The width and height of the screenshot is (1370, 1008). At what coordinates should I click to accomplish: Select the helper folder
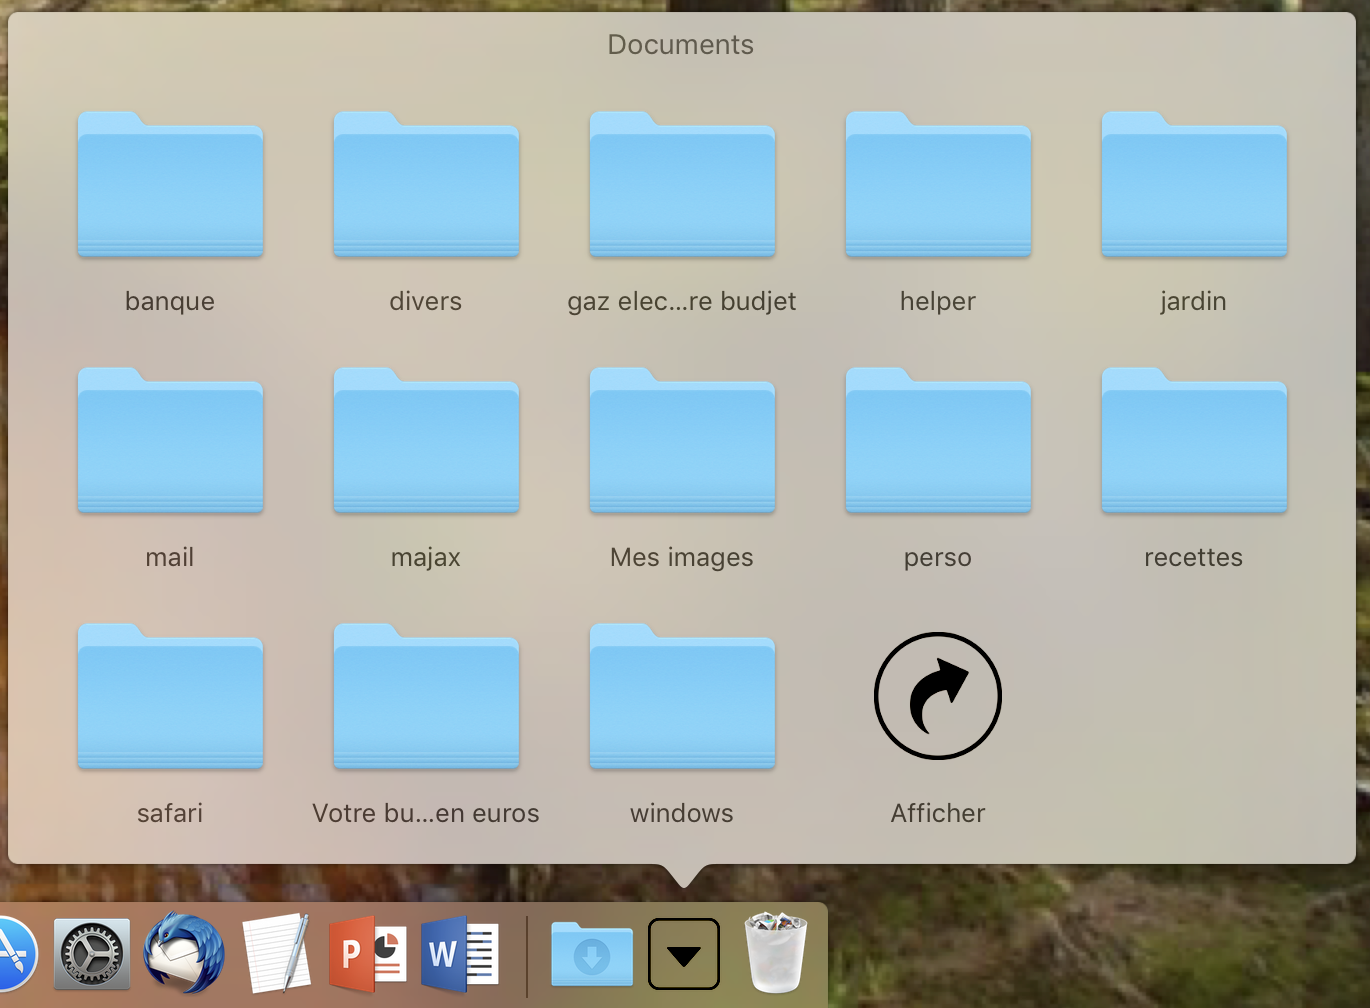[938, 186]
